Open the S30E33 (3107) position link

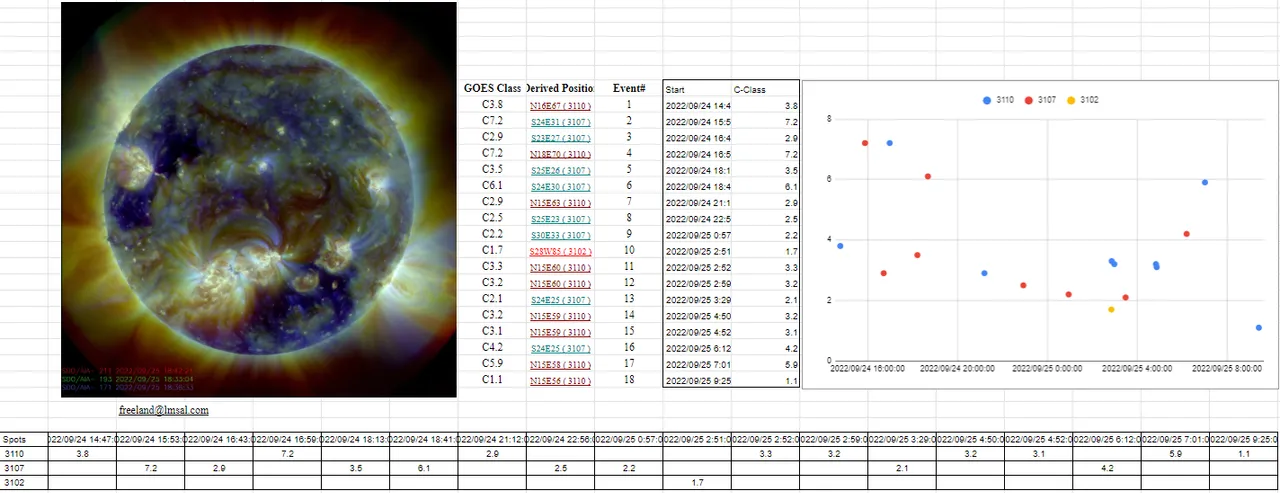tap(560, 235)
